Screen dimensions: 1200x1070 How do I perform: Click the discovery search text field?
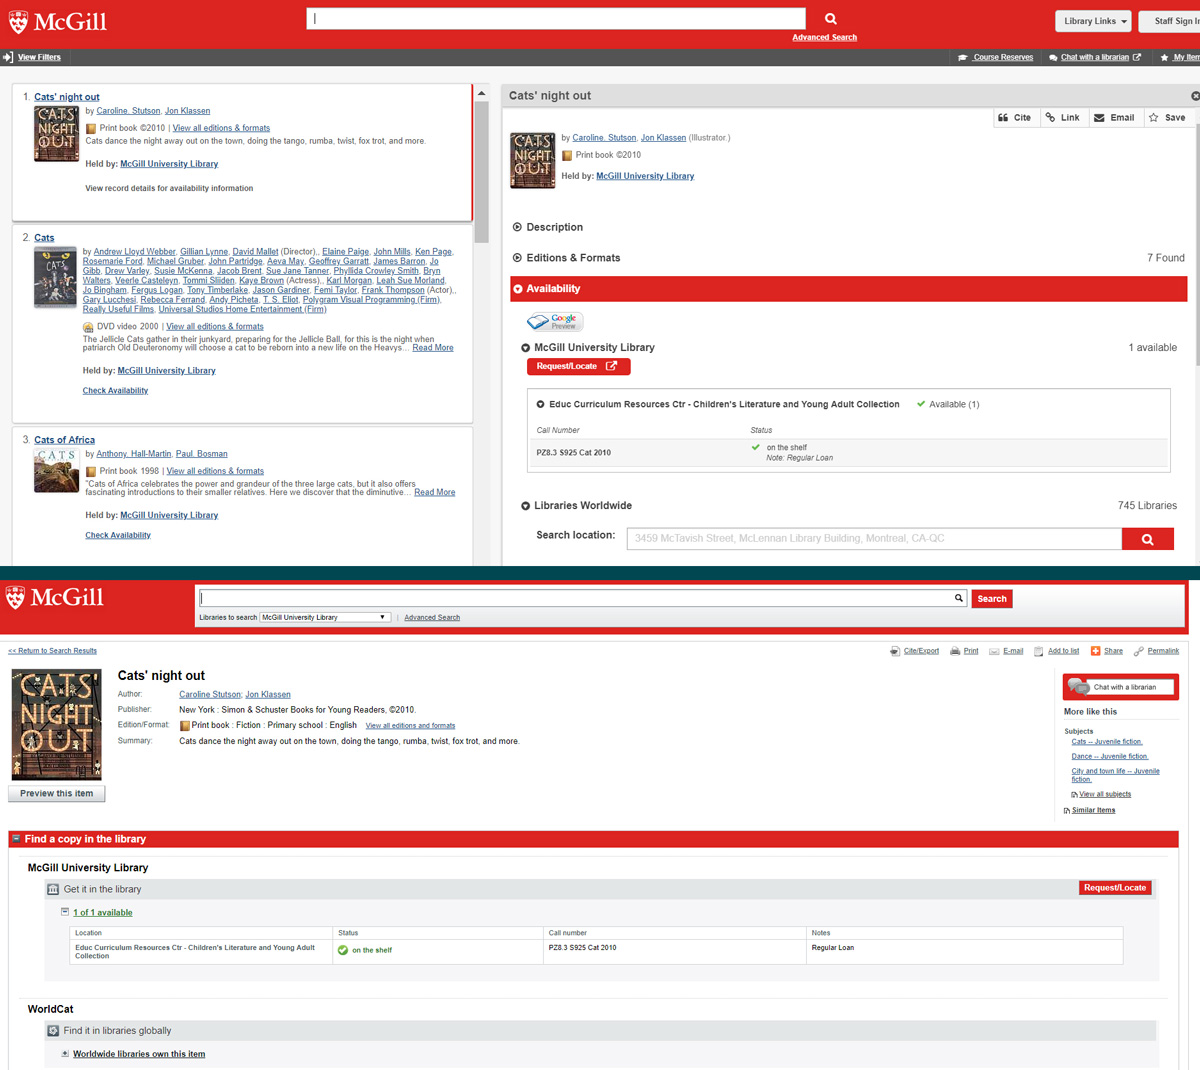point(556,19)
